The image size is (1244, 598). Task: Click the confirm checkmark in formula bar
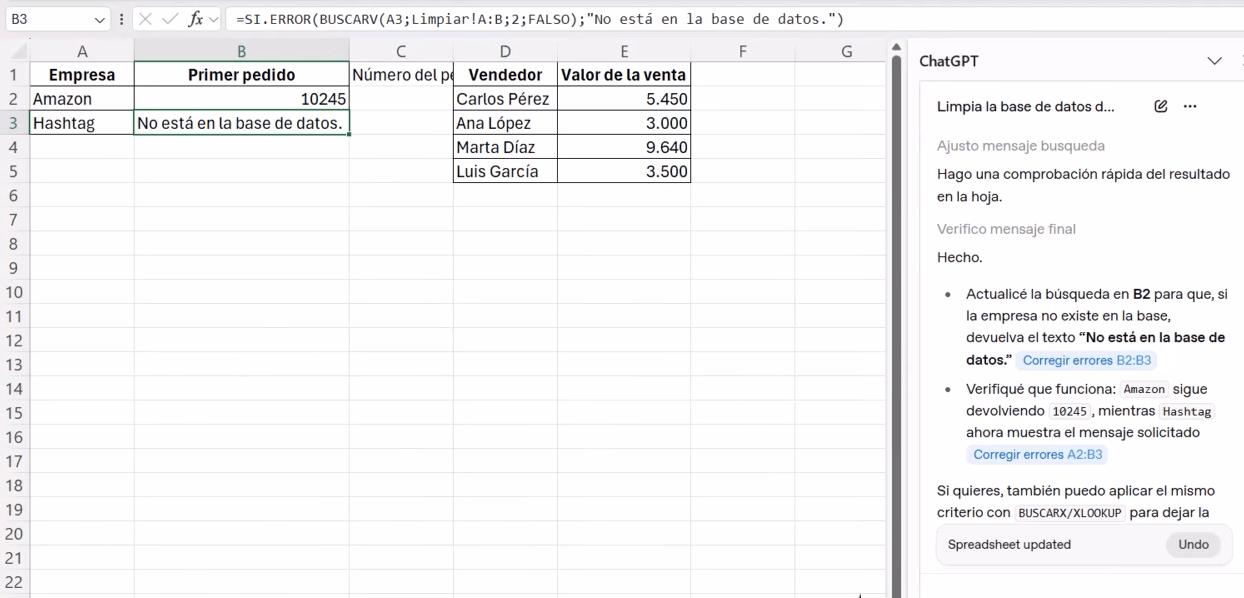click(170, 19)
